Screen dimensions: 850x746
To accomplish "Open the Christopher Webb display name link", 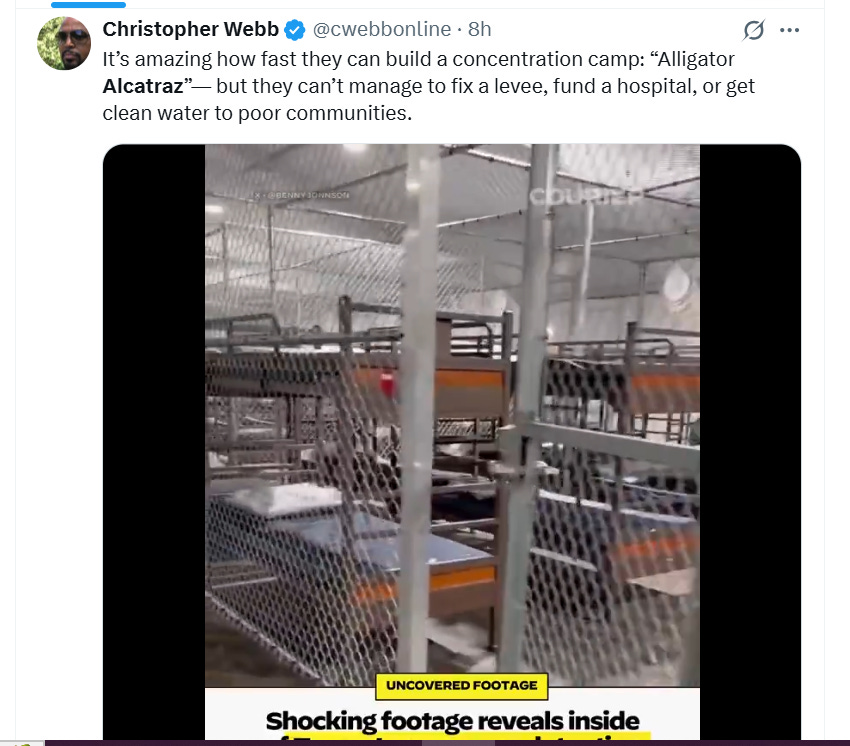I will 190,29.
